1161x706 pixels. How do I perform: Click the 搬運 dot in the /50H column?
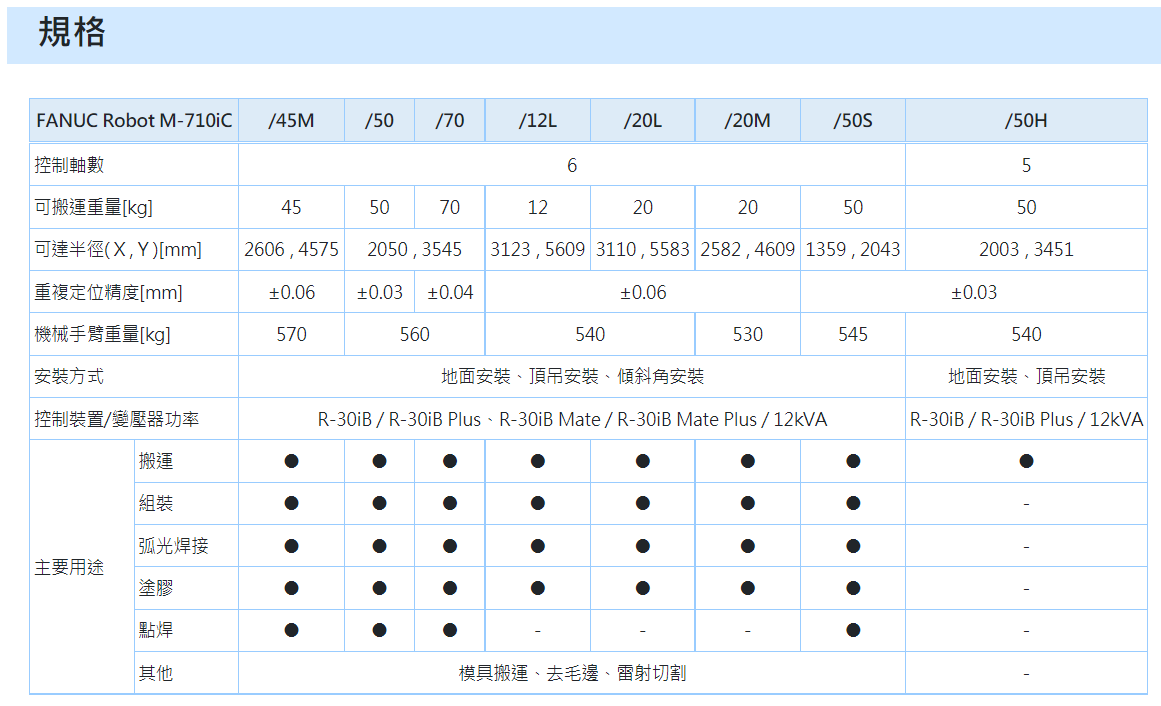pyautogui.click(x=1026, y=461)
